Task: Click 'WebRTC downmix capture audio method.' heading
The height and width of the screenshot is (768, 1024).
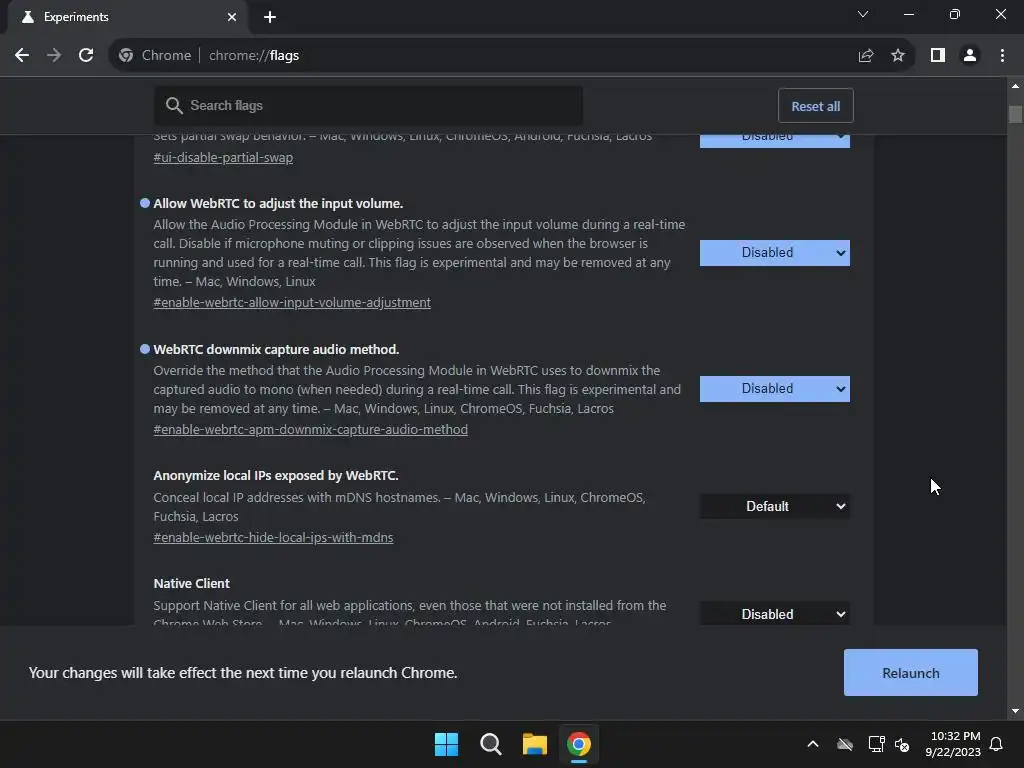Action: click(x=276, y=349)
